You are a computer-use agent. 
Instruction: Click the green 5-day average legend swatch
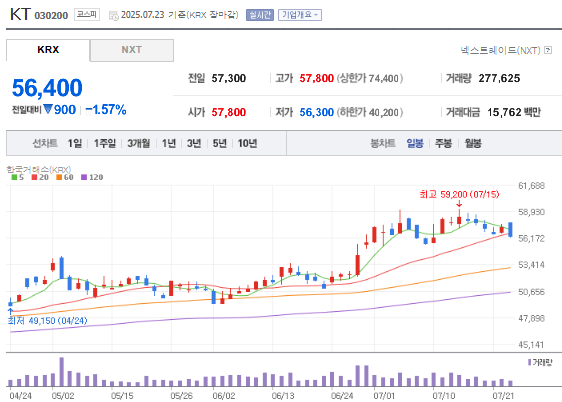(x=14, y=177)
